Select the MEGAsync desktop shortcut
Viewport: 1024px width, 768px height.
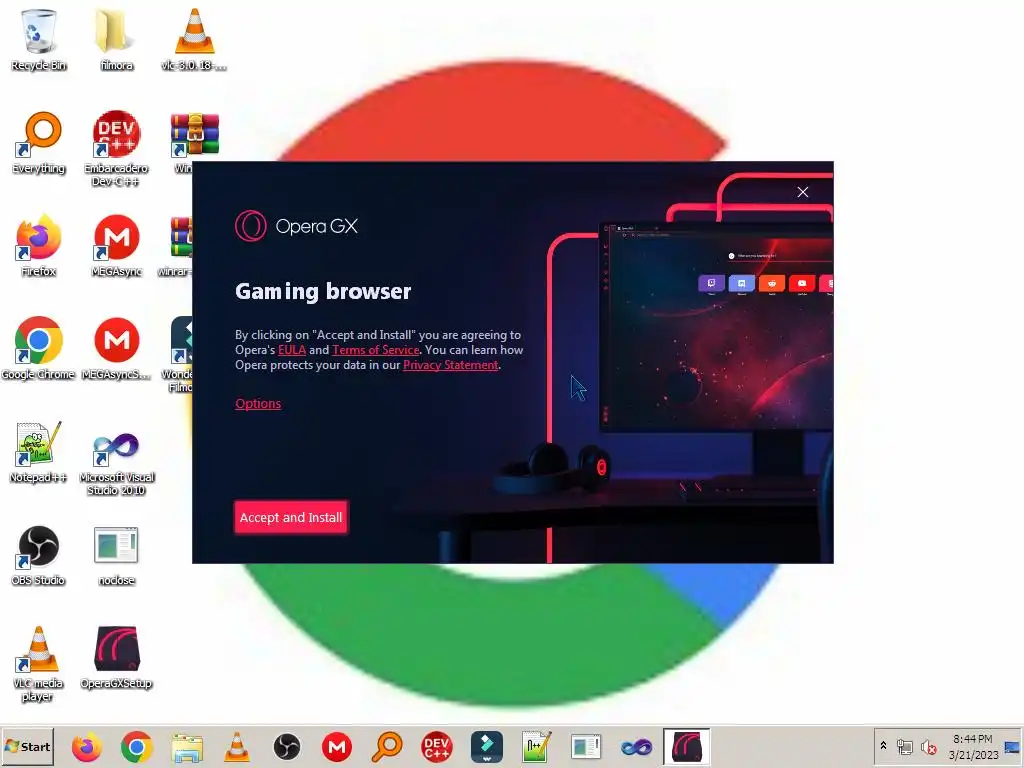coord(116,246)
